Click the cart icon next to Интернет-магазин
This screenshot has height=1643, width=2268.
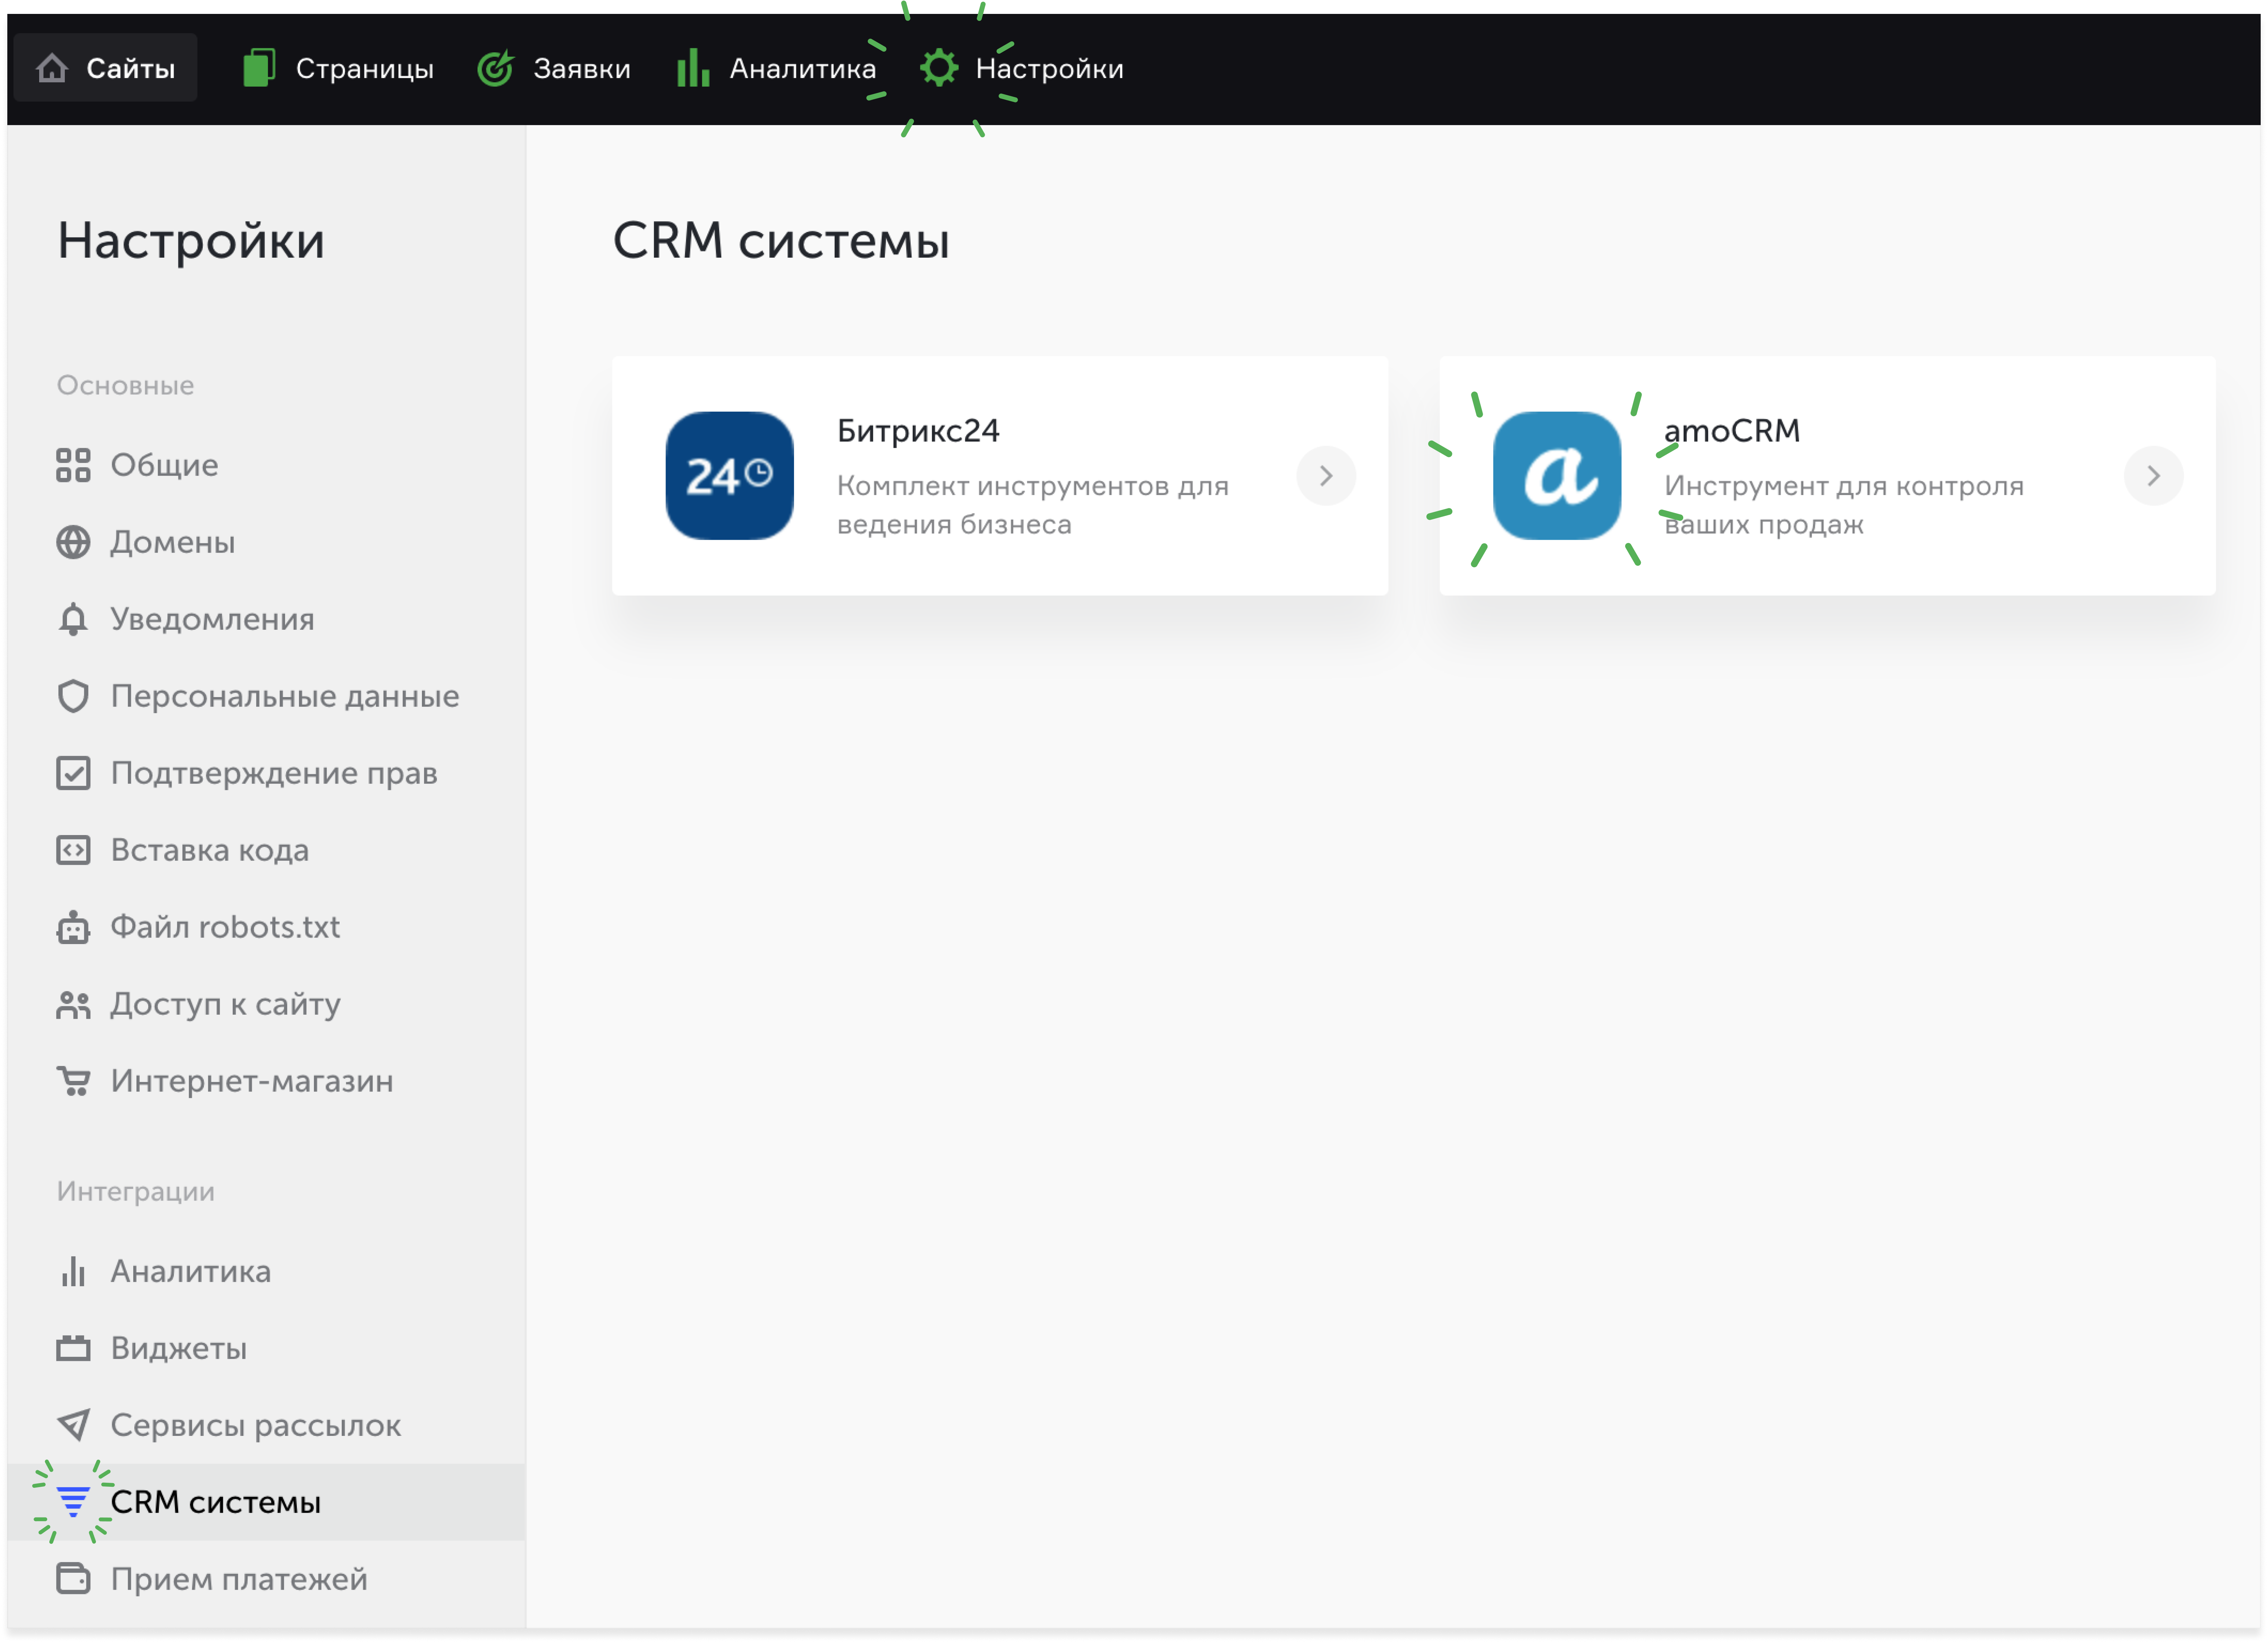pos(73,1081)
